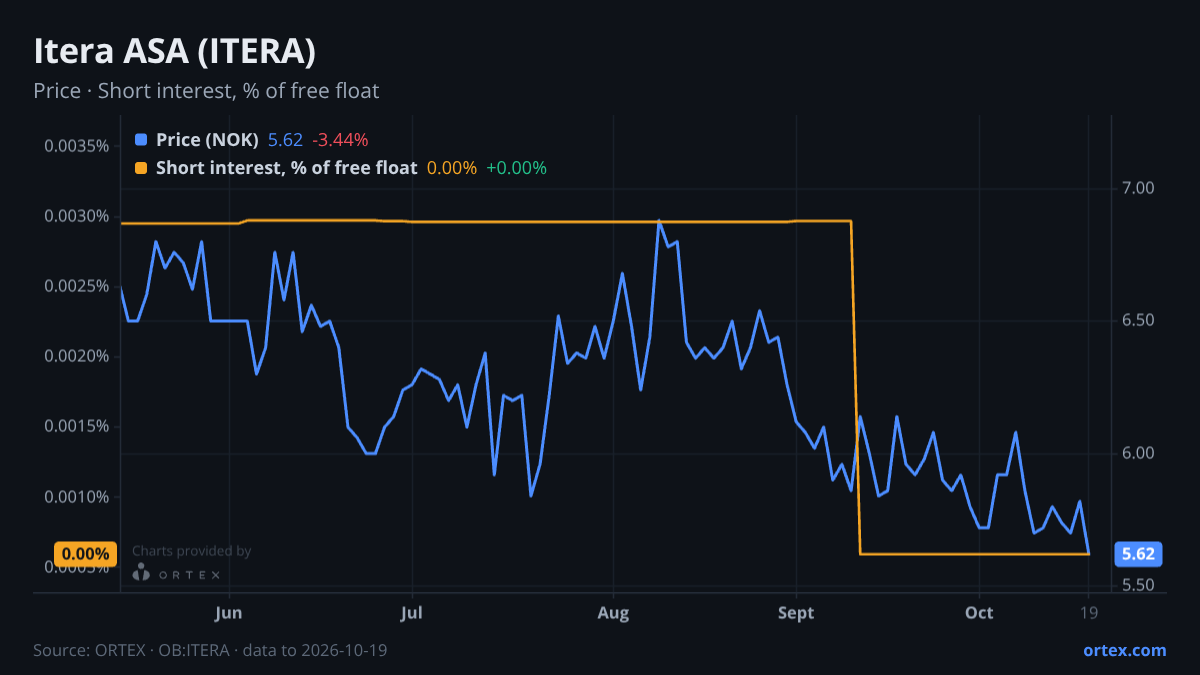This screenshot has width=1200, height=675.
Task: Click the 19 date axis label
Action: click(x=1088, y=613)
